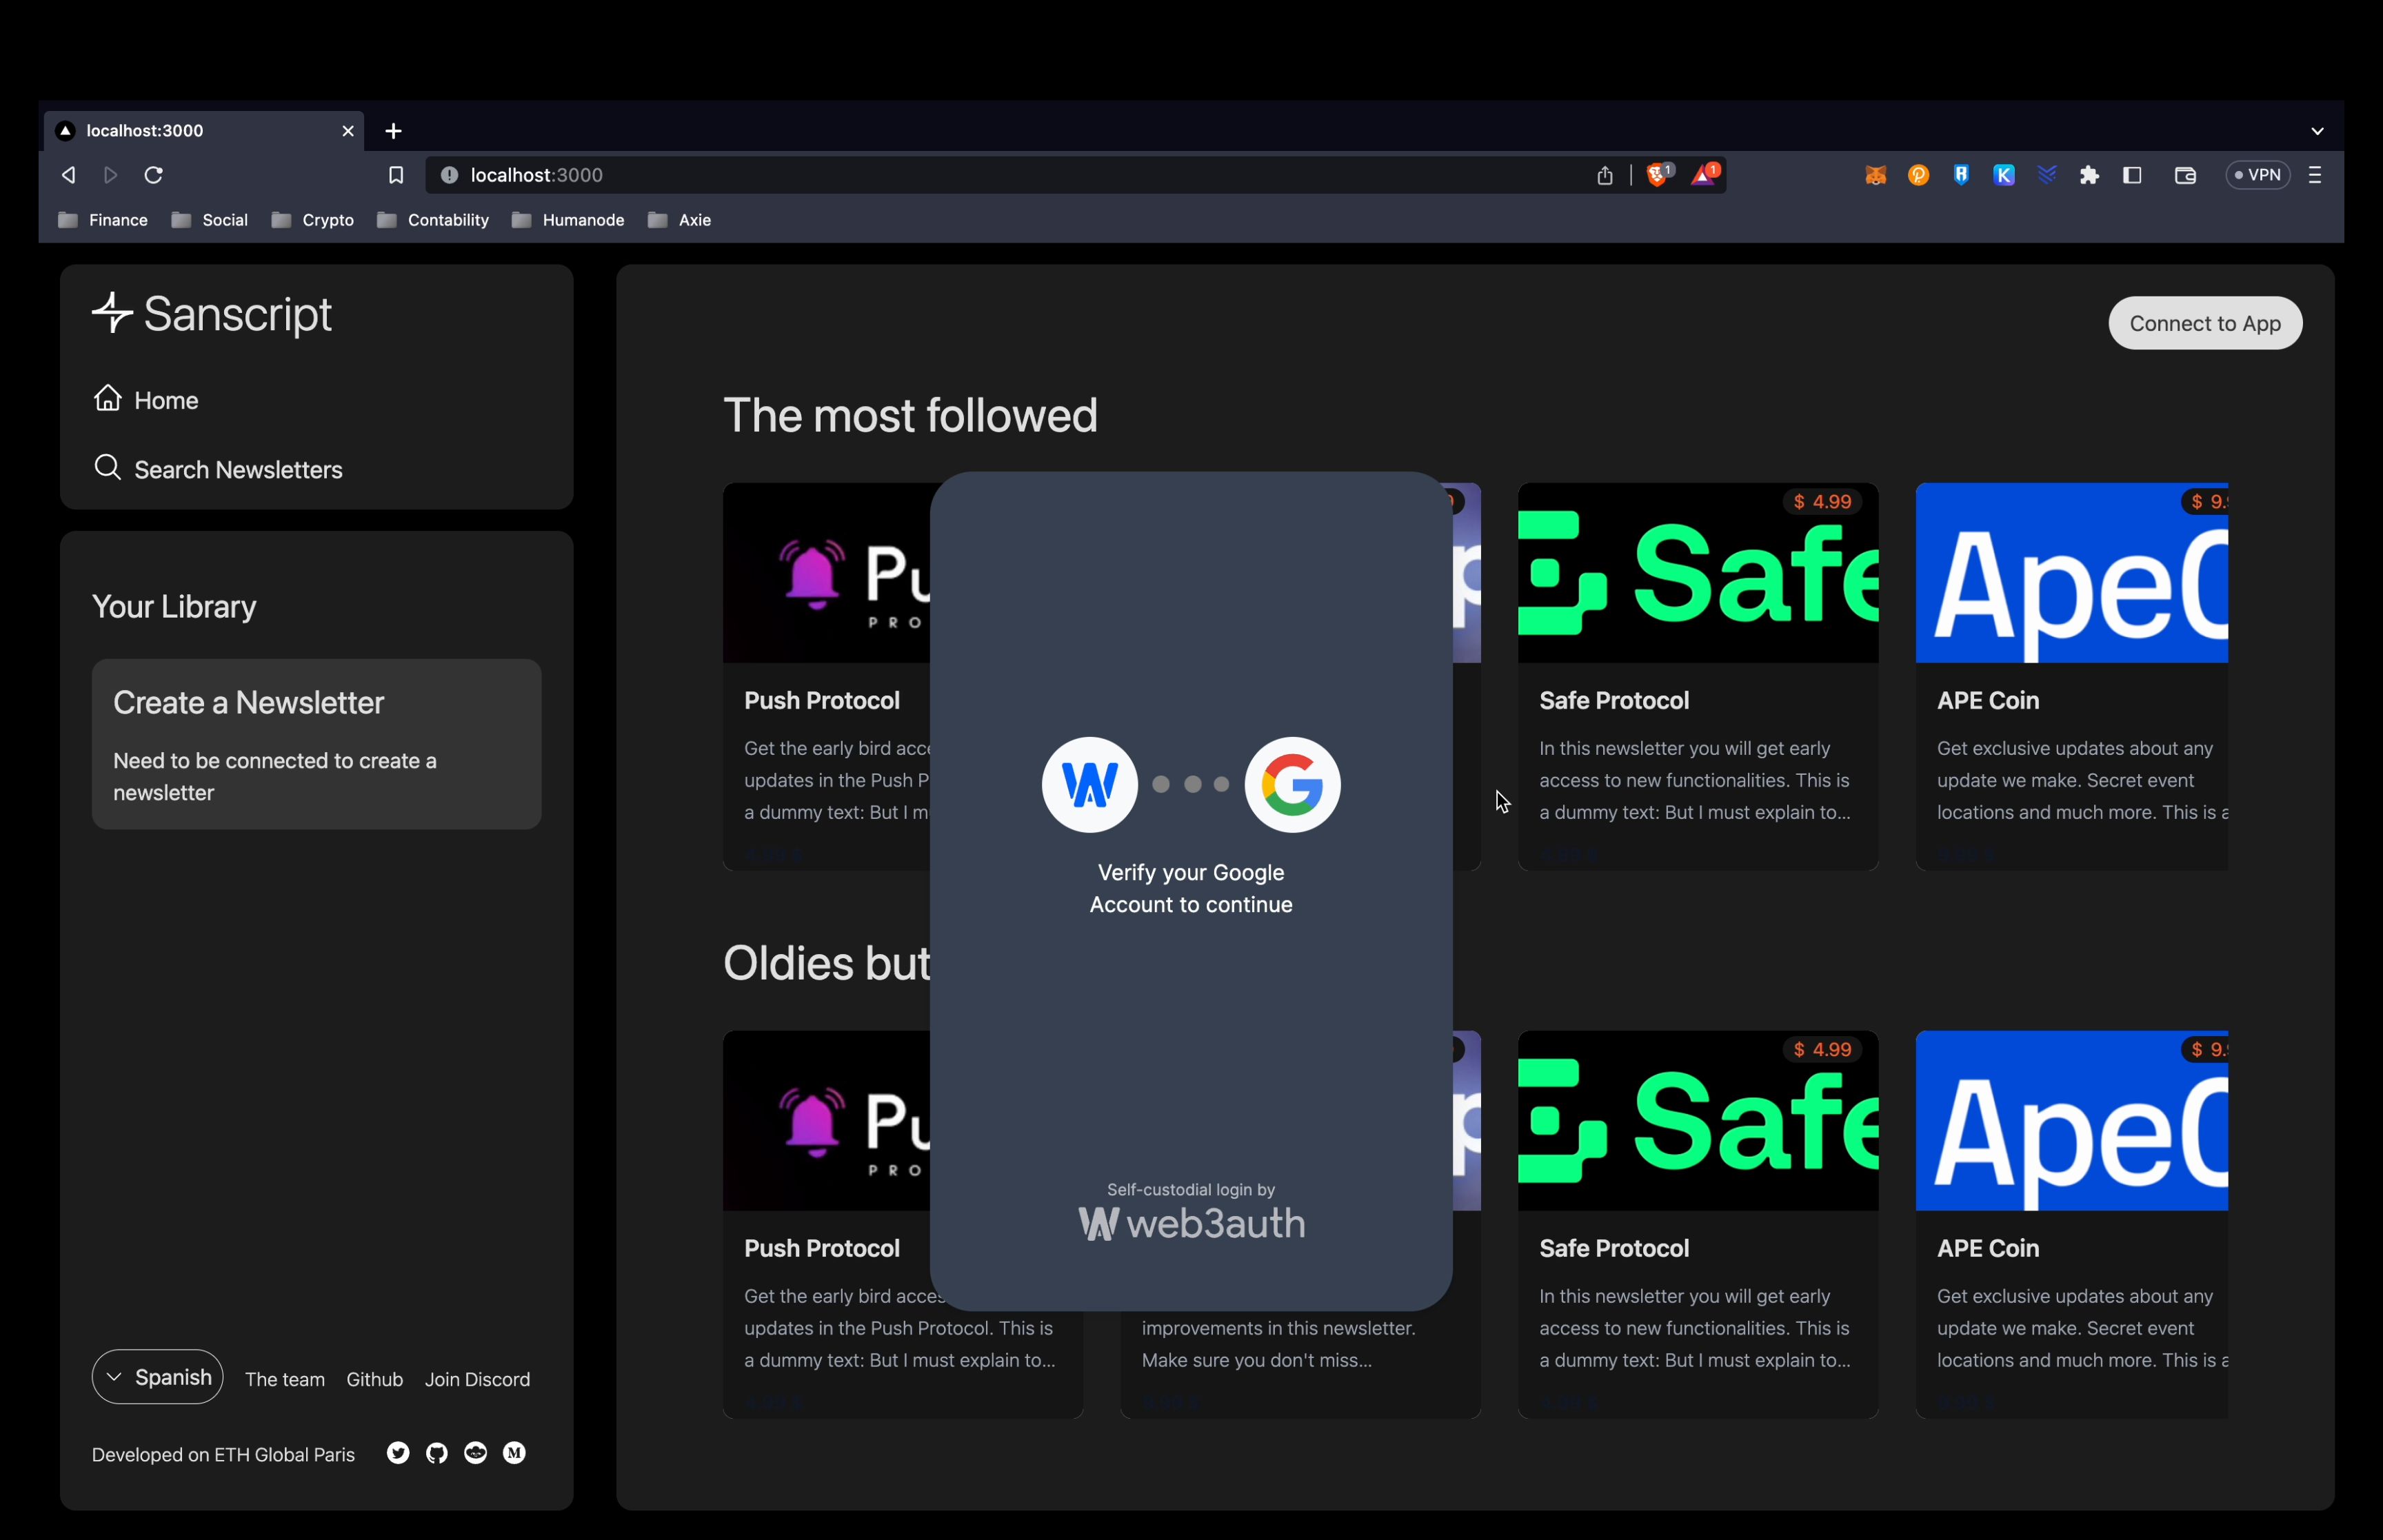2383x1540 pixels.
Task: Open APE Coin card under The most followed
Action: coord(2071,677)
